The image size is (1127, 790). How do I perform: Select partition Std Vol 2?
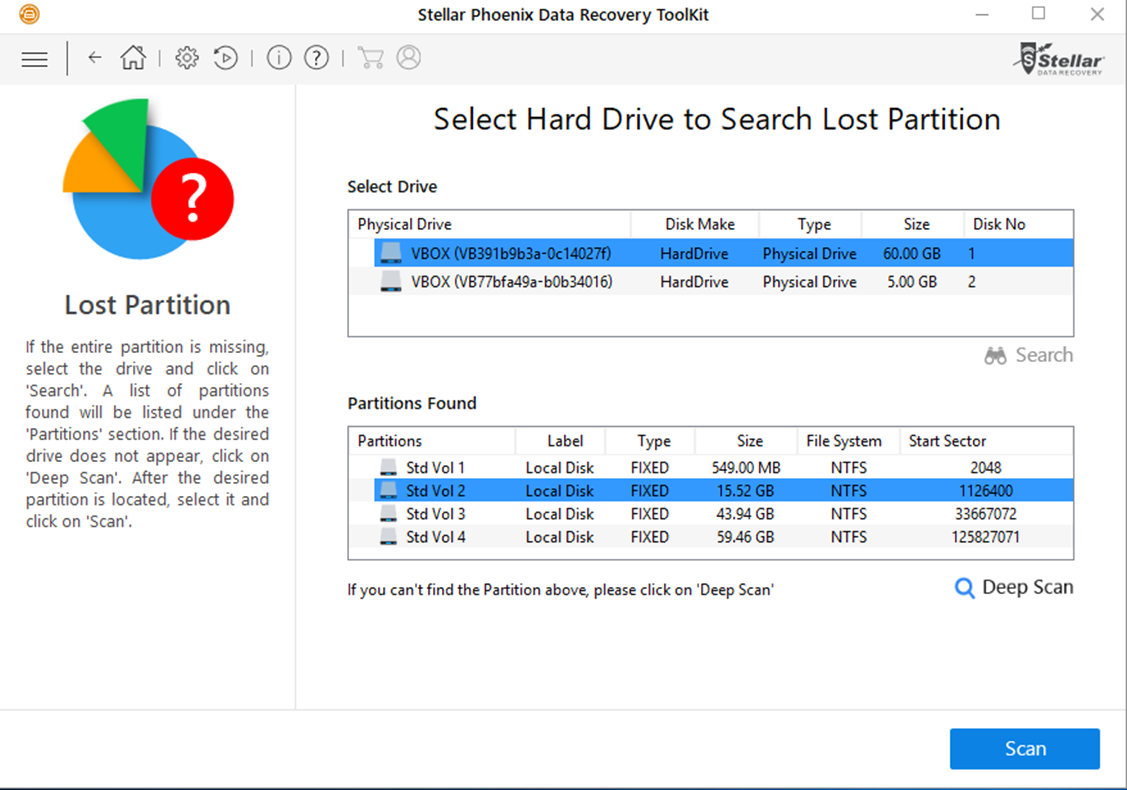[x=723, y=490]
